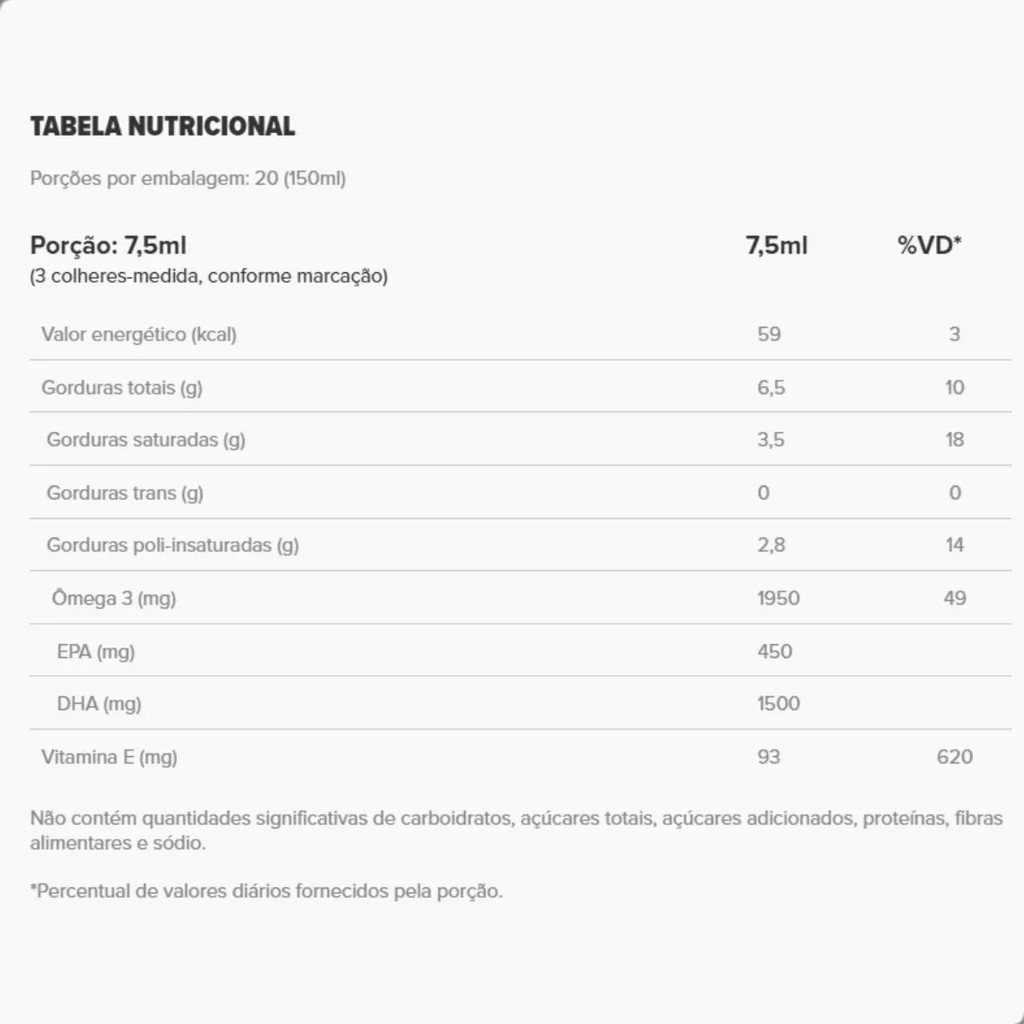
Task: Select the EPA (mg) row label
Action: 96,651
